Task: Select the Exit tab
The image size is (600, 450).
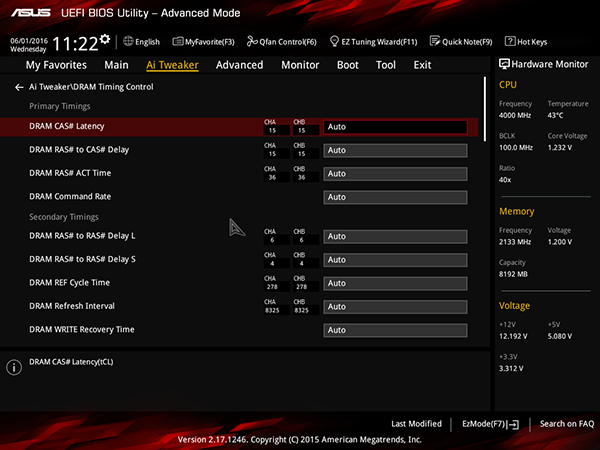Action: (422, 65)
